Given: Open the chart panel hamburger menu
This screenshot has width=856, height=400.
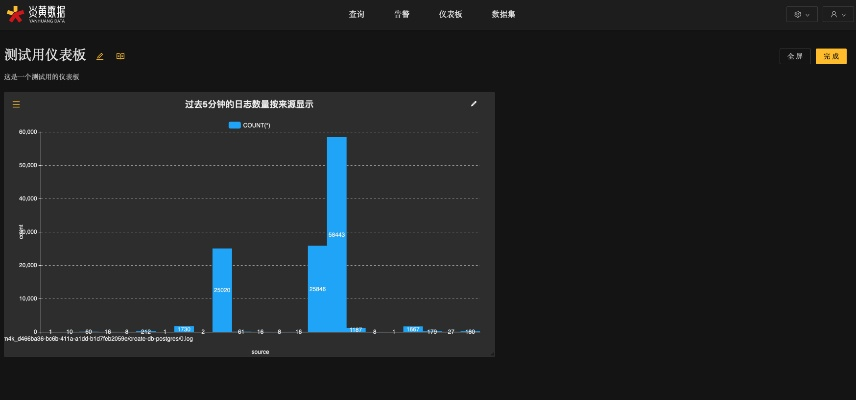Looking at the screenshot, I should (x=16, y=104).
